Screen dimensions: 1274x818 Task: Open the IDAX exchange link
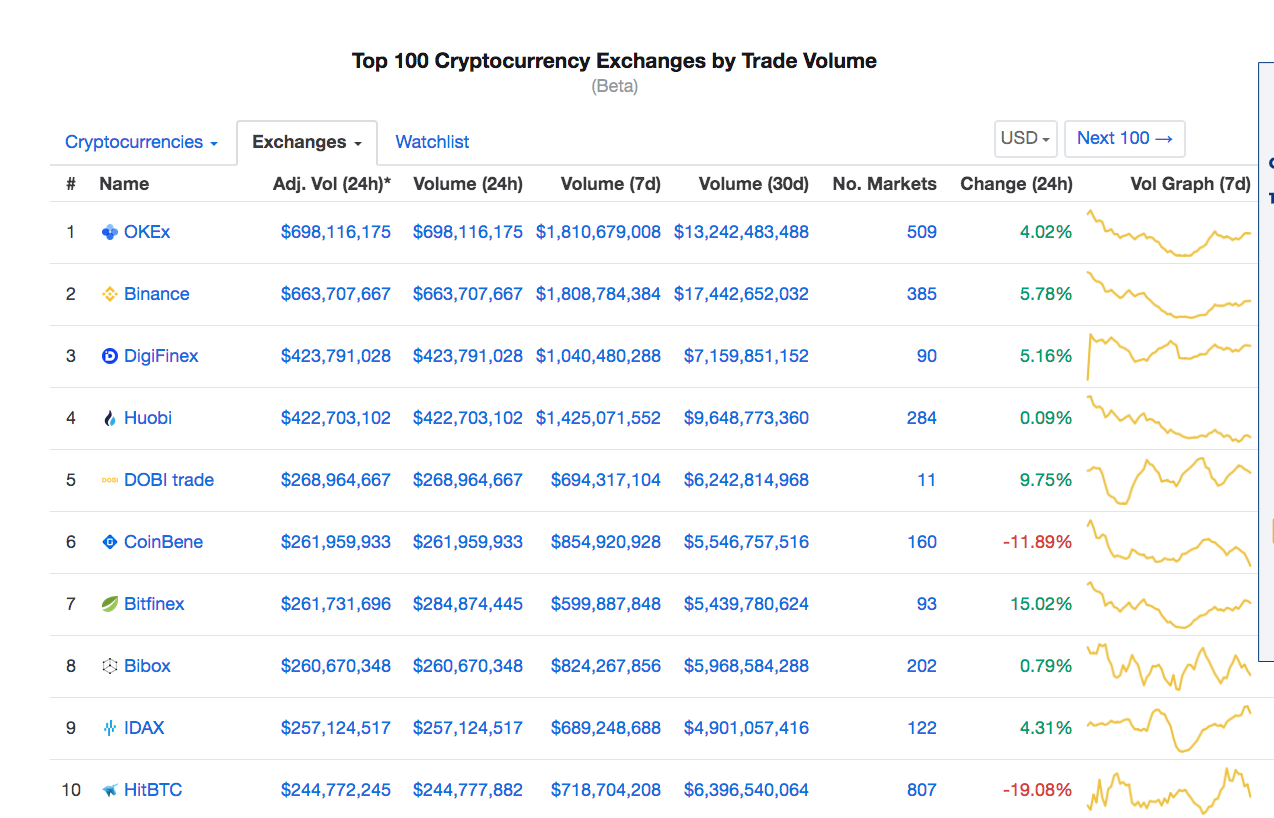coord(144,728)
